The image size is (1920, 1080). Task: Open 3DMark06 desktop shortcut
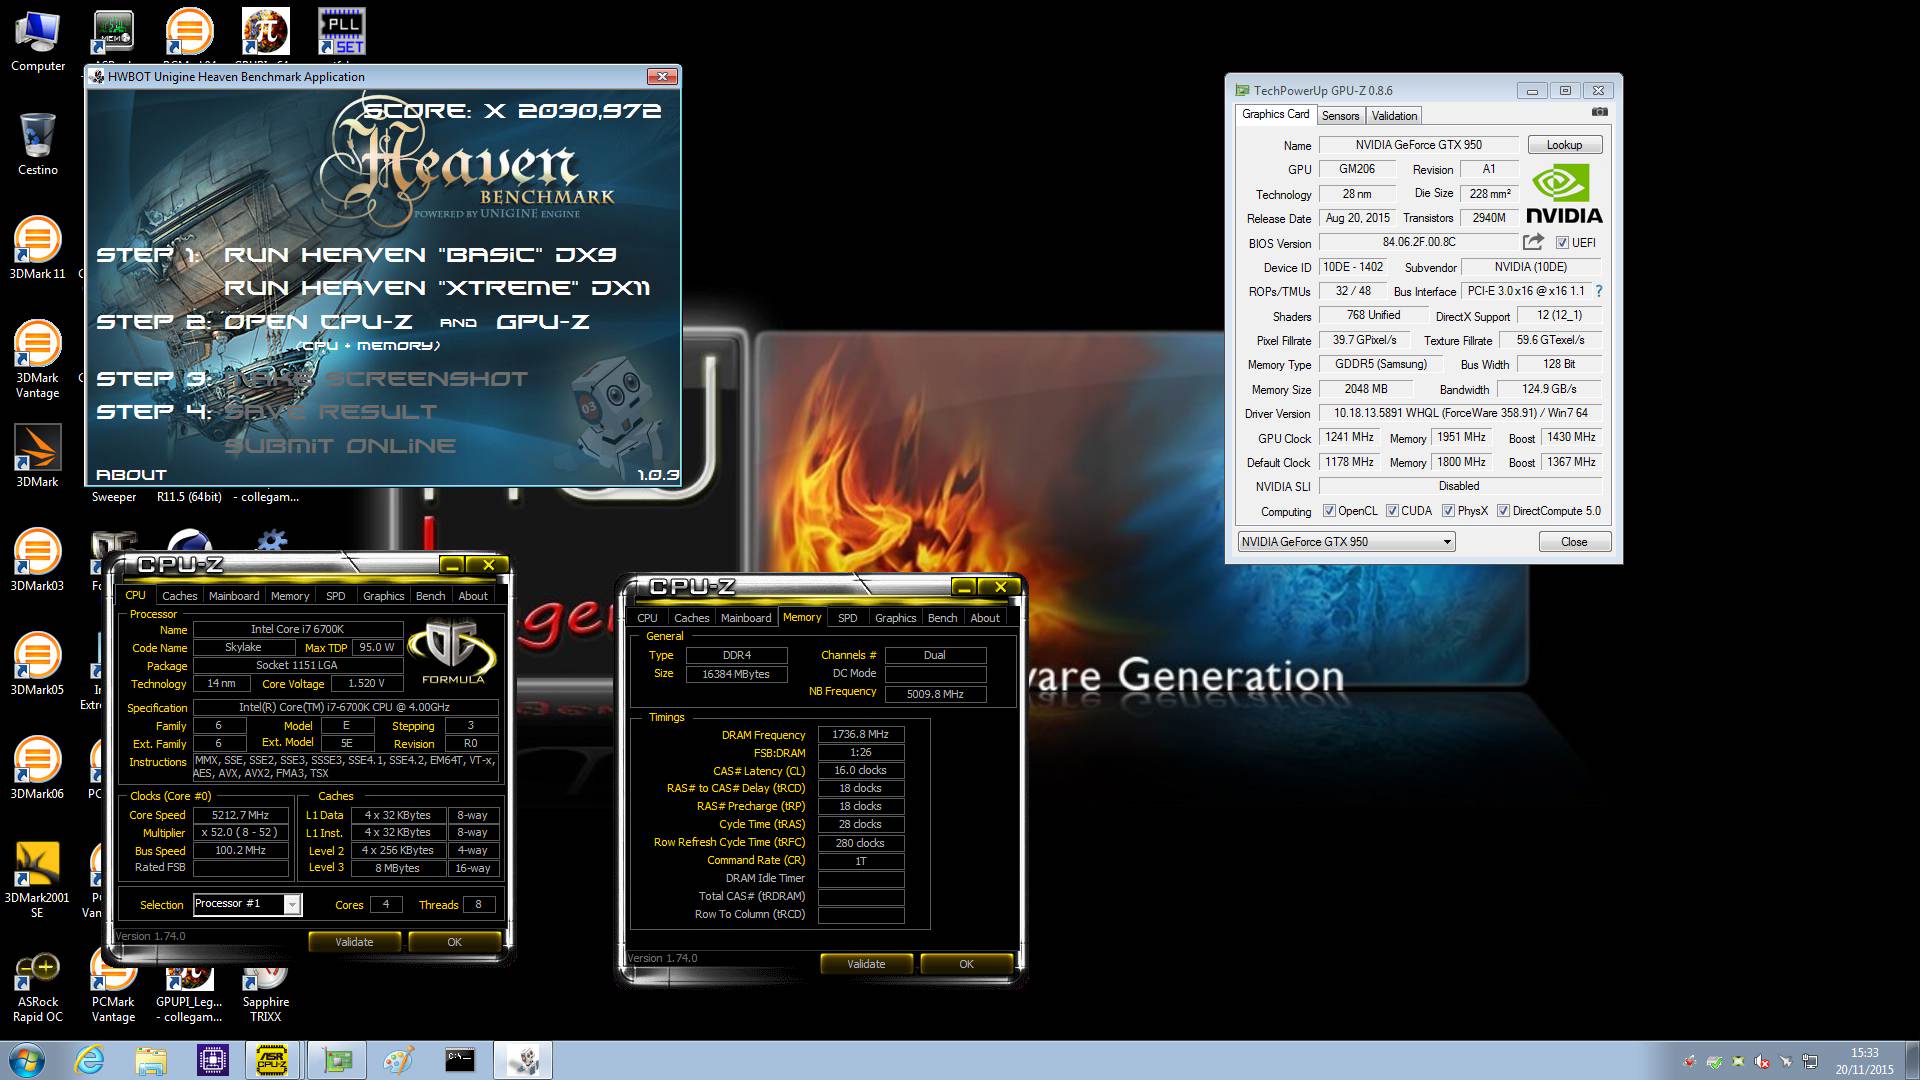(38, 768)
